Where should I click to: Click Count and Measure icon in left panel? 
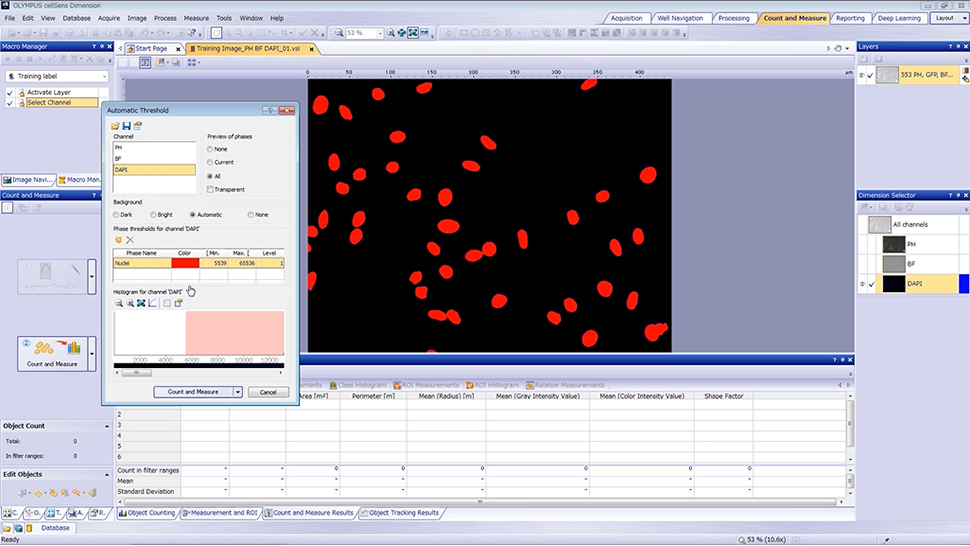(52, 352)
